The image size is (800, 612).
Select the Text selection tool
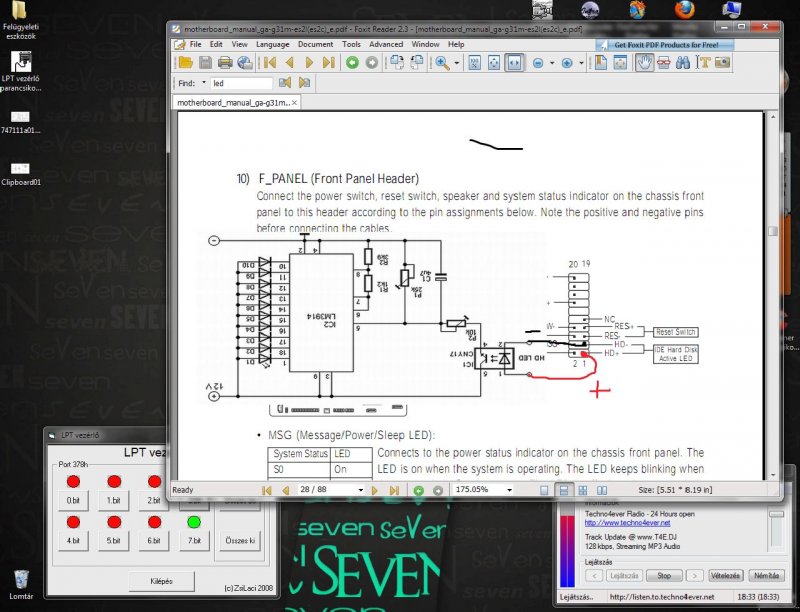point(703,63)
